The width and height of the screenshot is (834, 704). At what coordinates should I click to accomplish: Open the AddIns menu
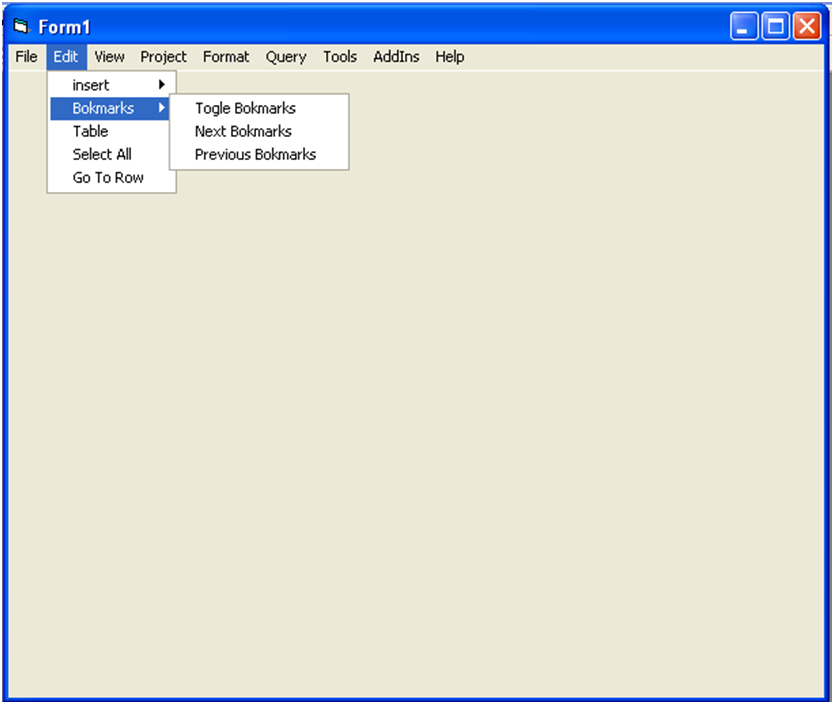(396, 57)
